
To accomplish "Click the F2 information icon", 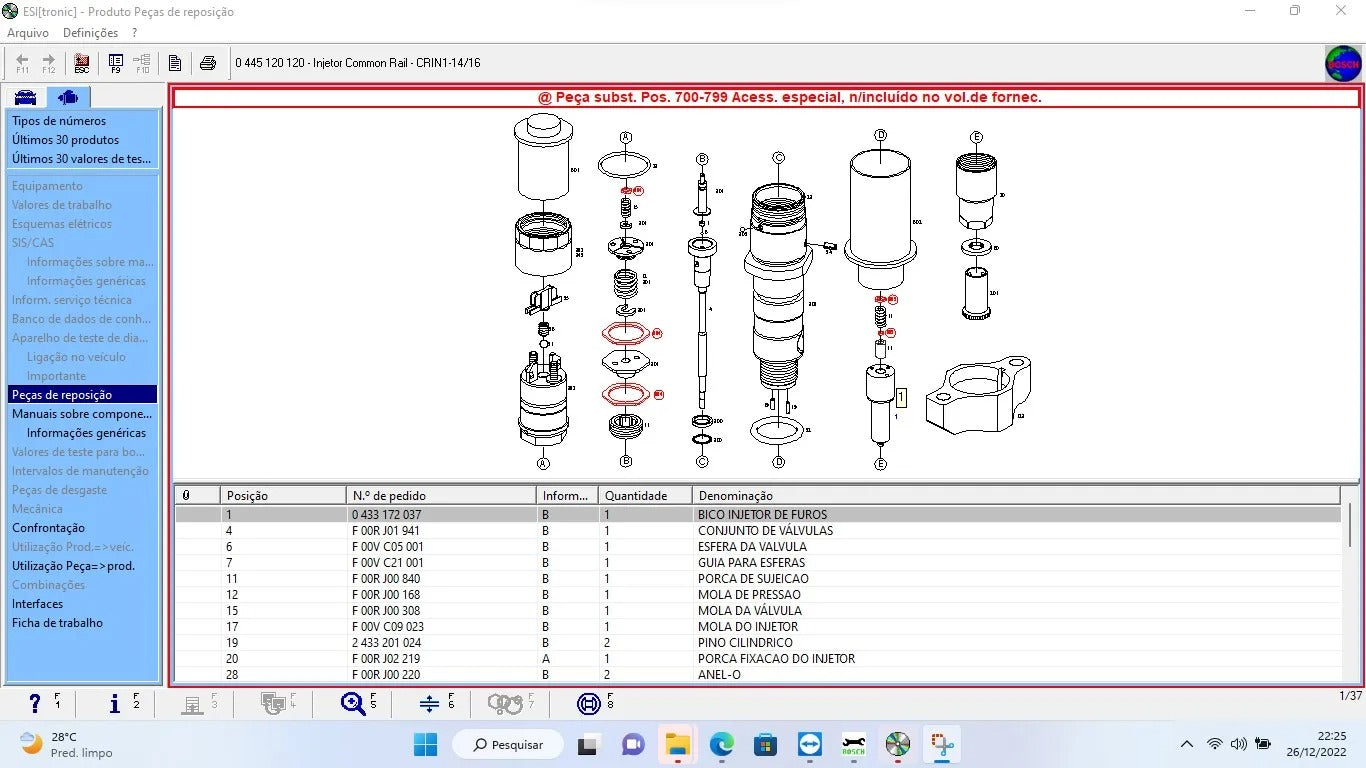I will [x=114, y=704].
